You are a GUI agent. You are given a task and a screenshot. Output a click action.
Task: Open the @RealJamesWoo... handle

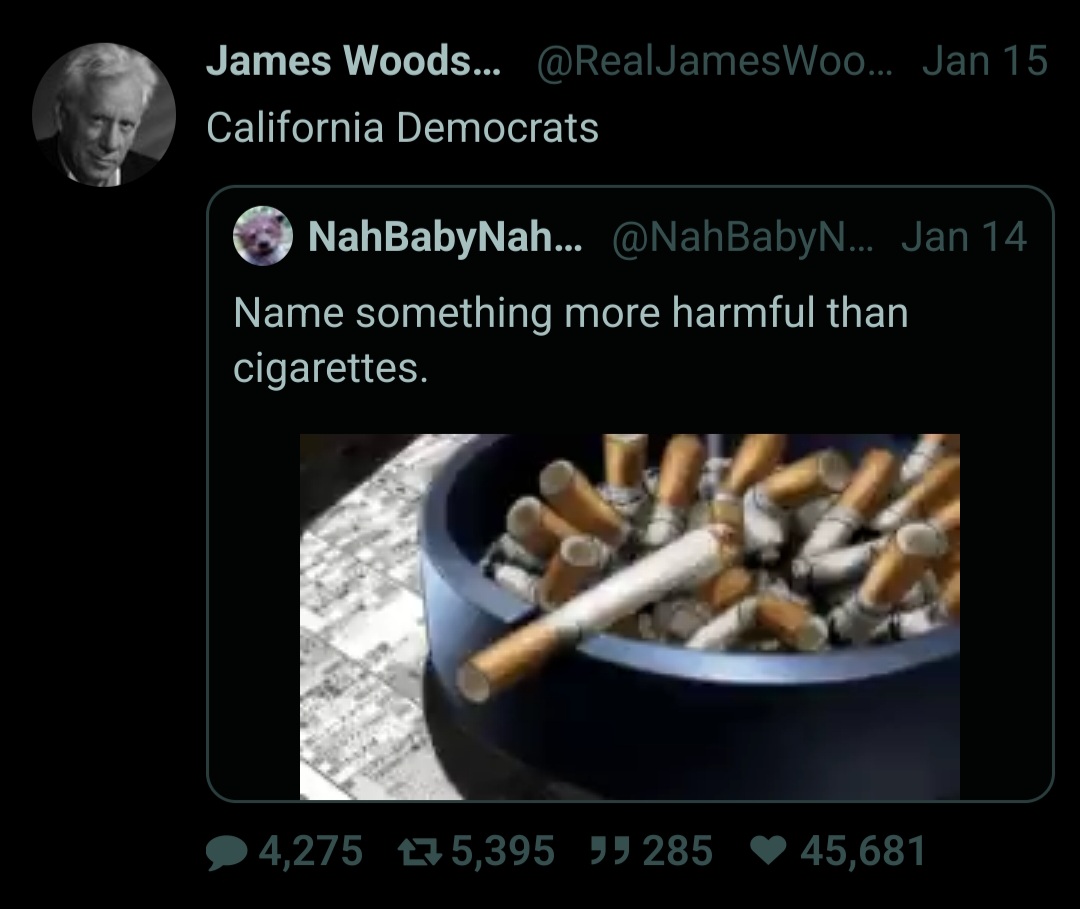[714, 60]
